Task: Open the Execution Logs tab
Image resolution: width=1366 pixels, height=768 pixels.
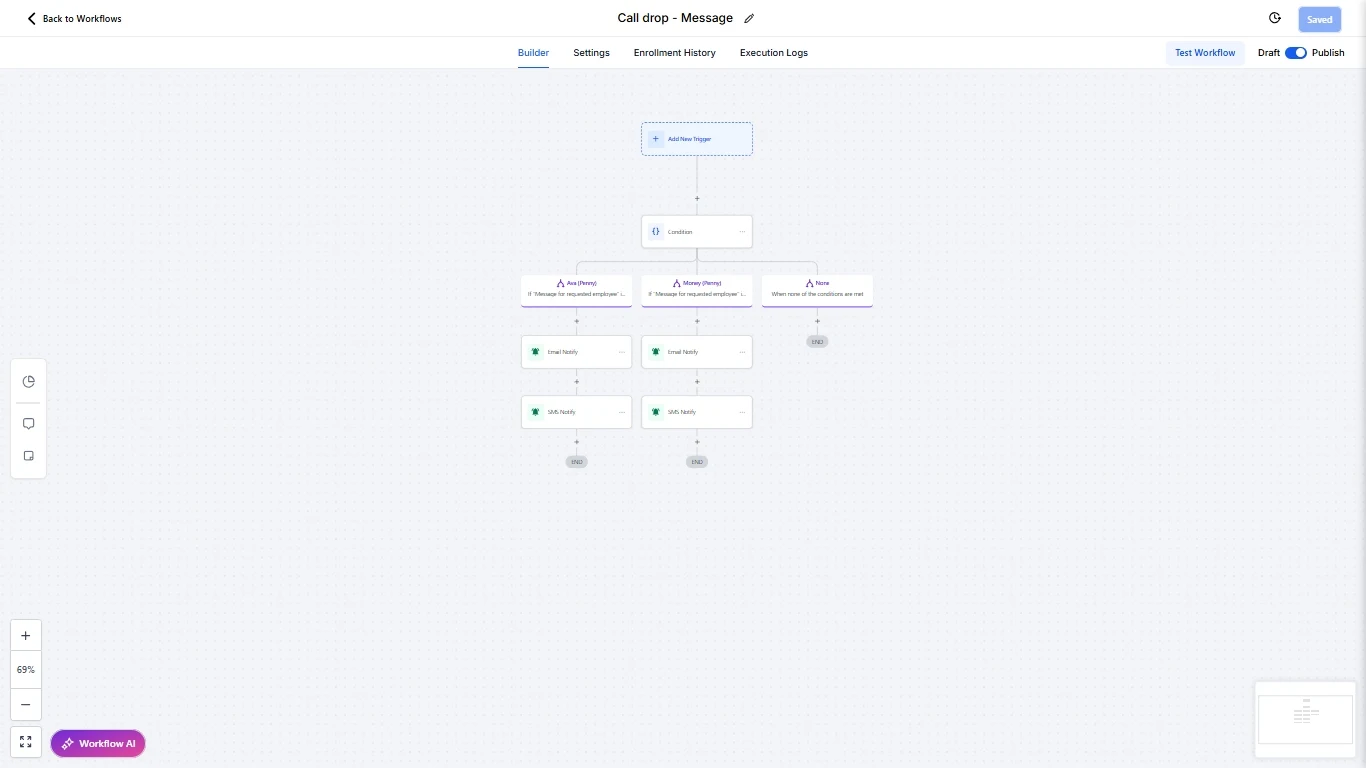Action: pyautogui.click(x=774, y=53)
